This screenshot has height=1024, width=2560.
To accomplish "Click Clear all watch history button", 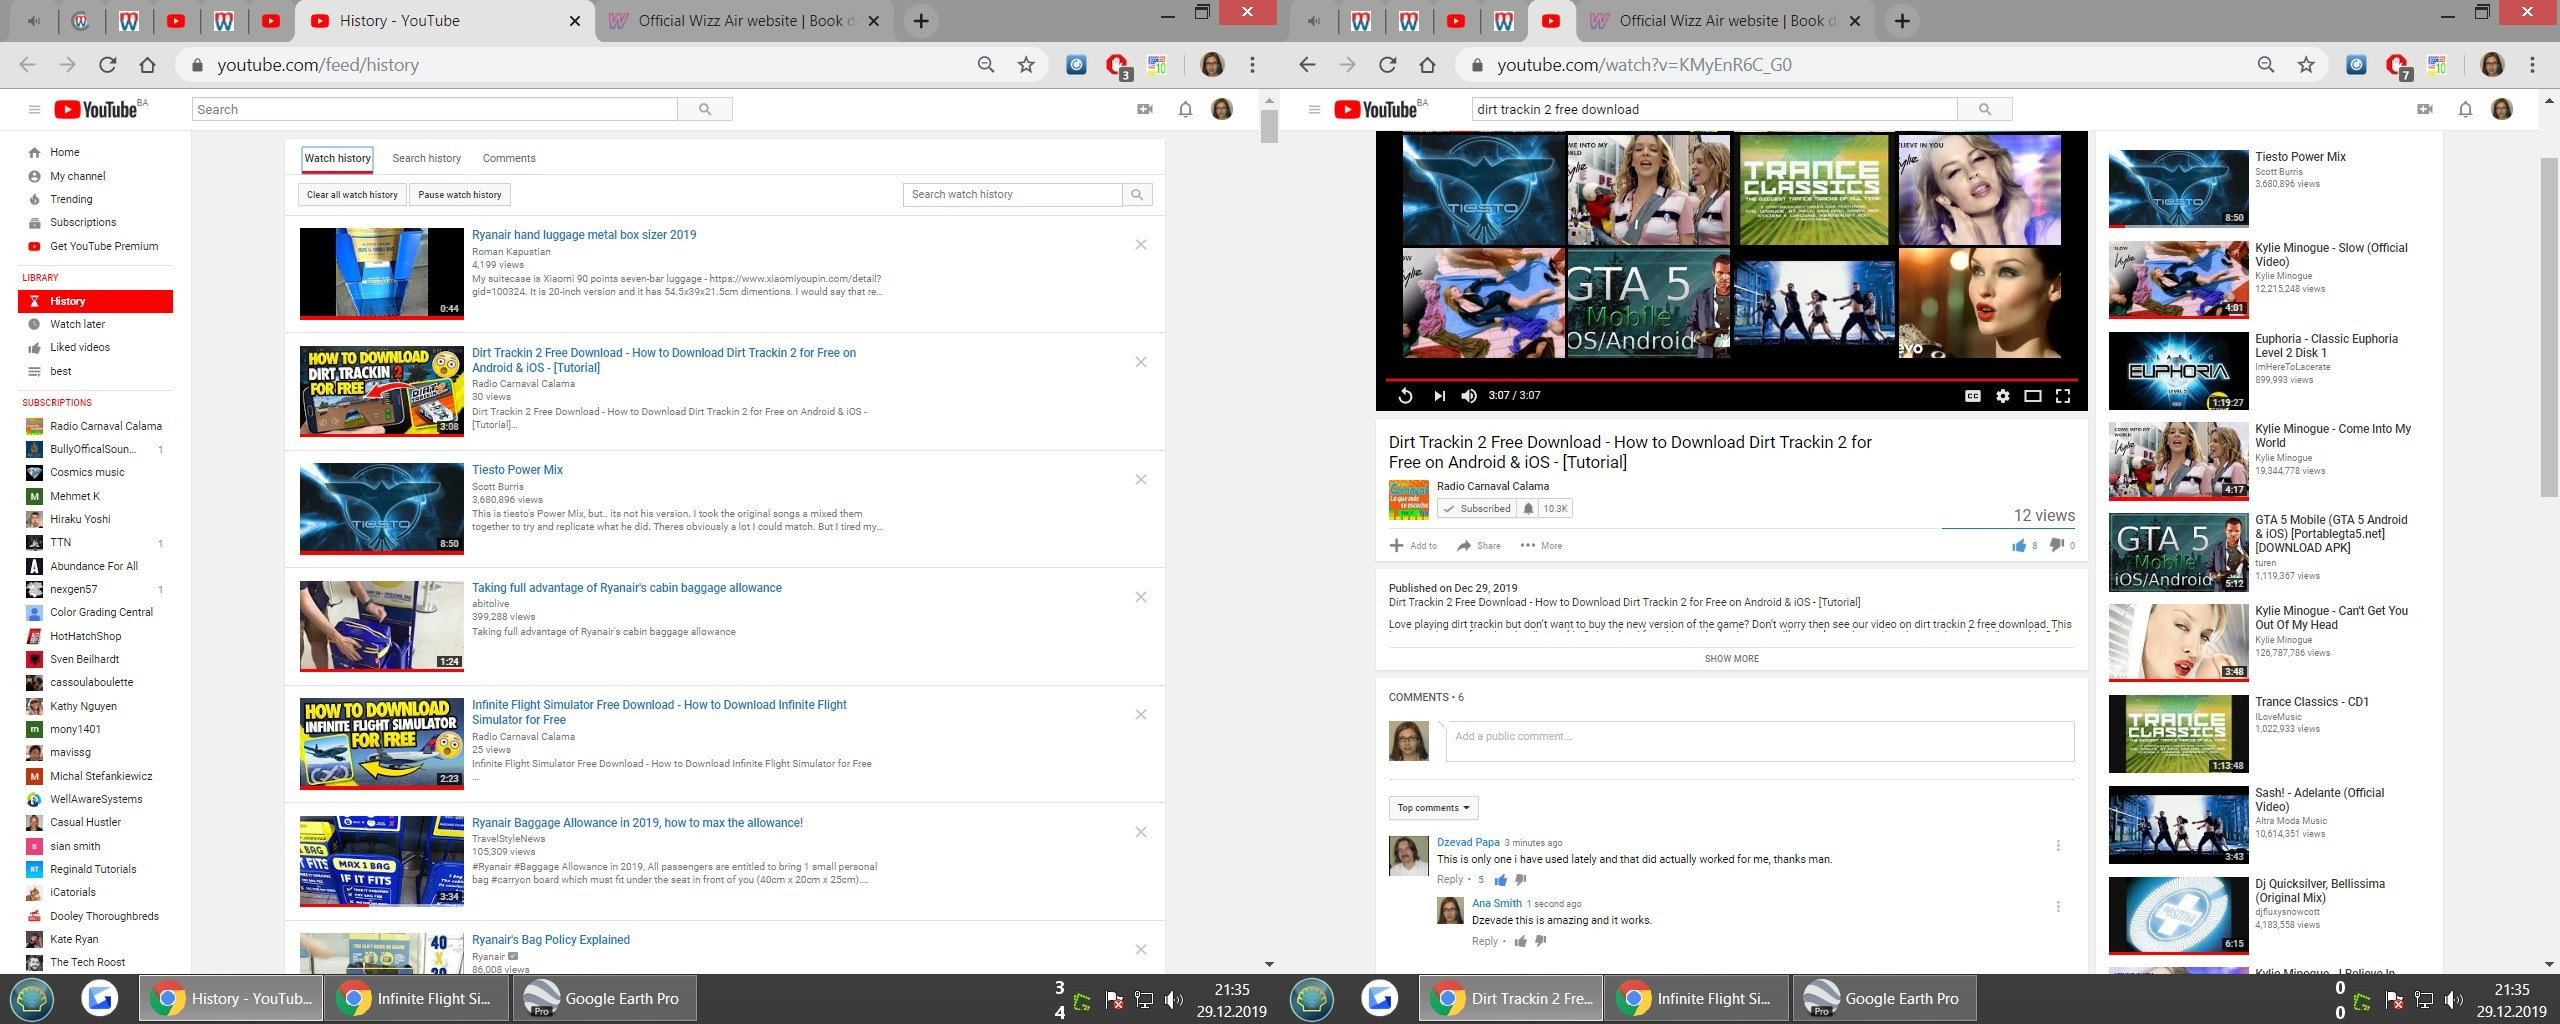I will click(x=352, y=195).
